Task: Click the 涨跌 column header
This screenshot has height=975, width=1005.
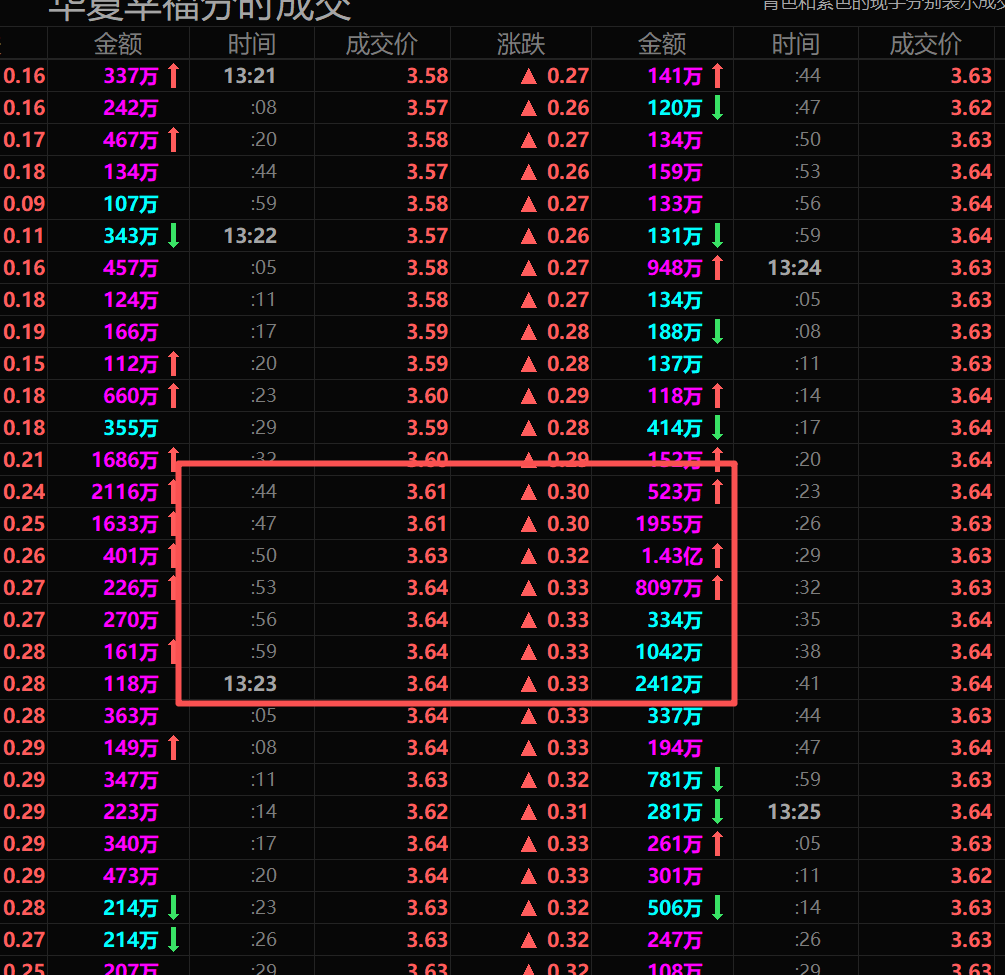Action: (x=520, y=44)
